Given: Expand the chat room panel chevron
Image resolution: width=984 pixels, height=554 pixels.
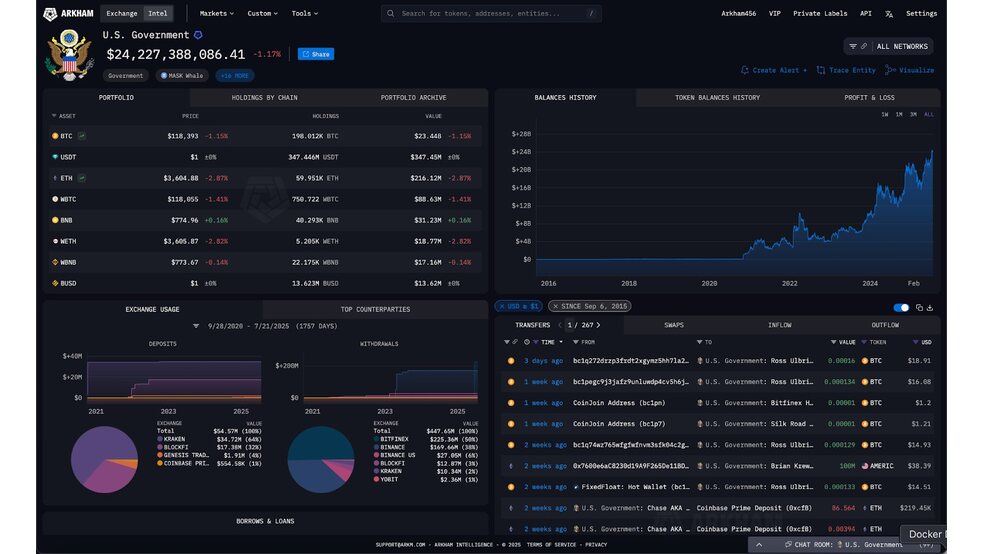Looking at the screenshot, I should (759, 545).
